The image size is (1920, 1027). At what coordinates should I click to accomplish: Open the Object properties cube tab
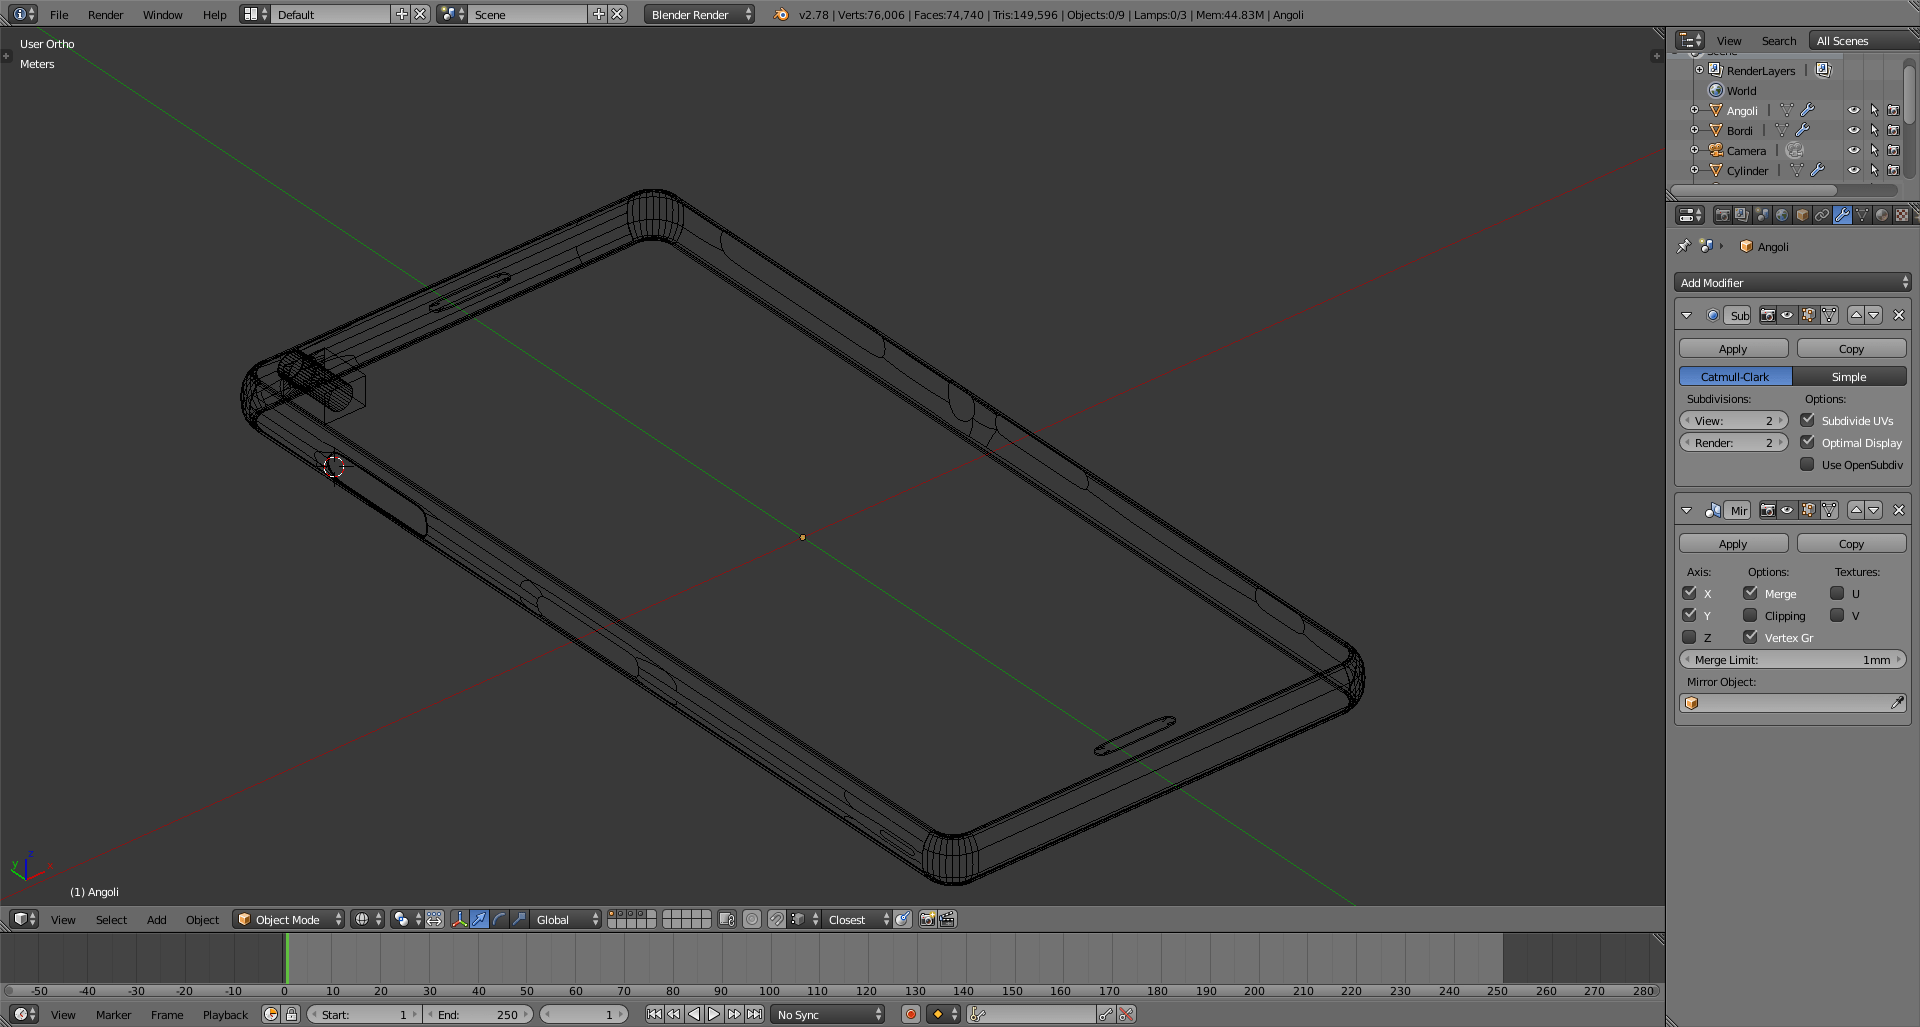[x=1802, y=215]
